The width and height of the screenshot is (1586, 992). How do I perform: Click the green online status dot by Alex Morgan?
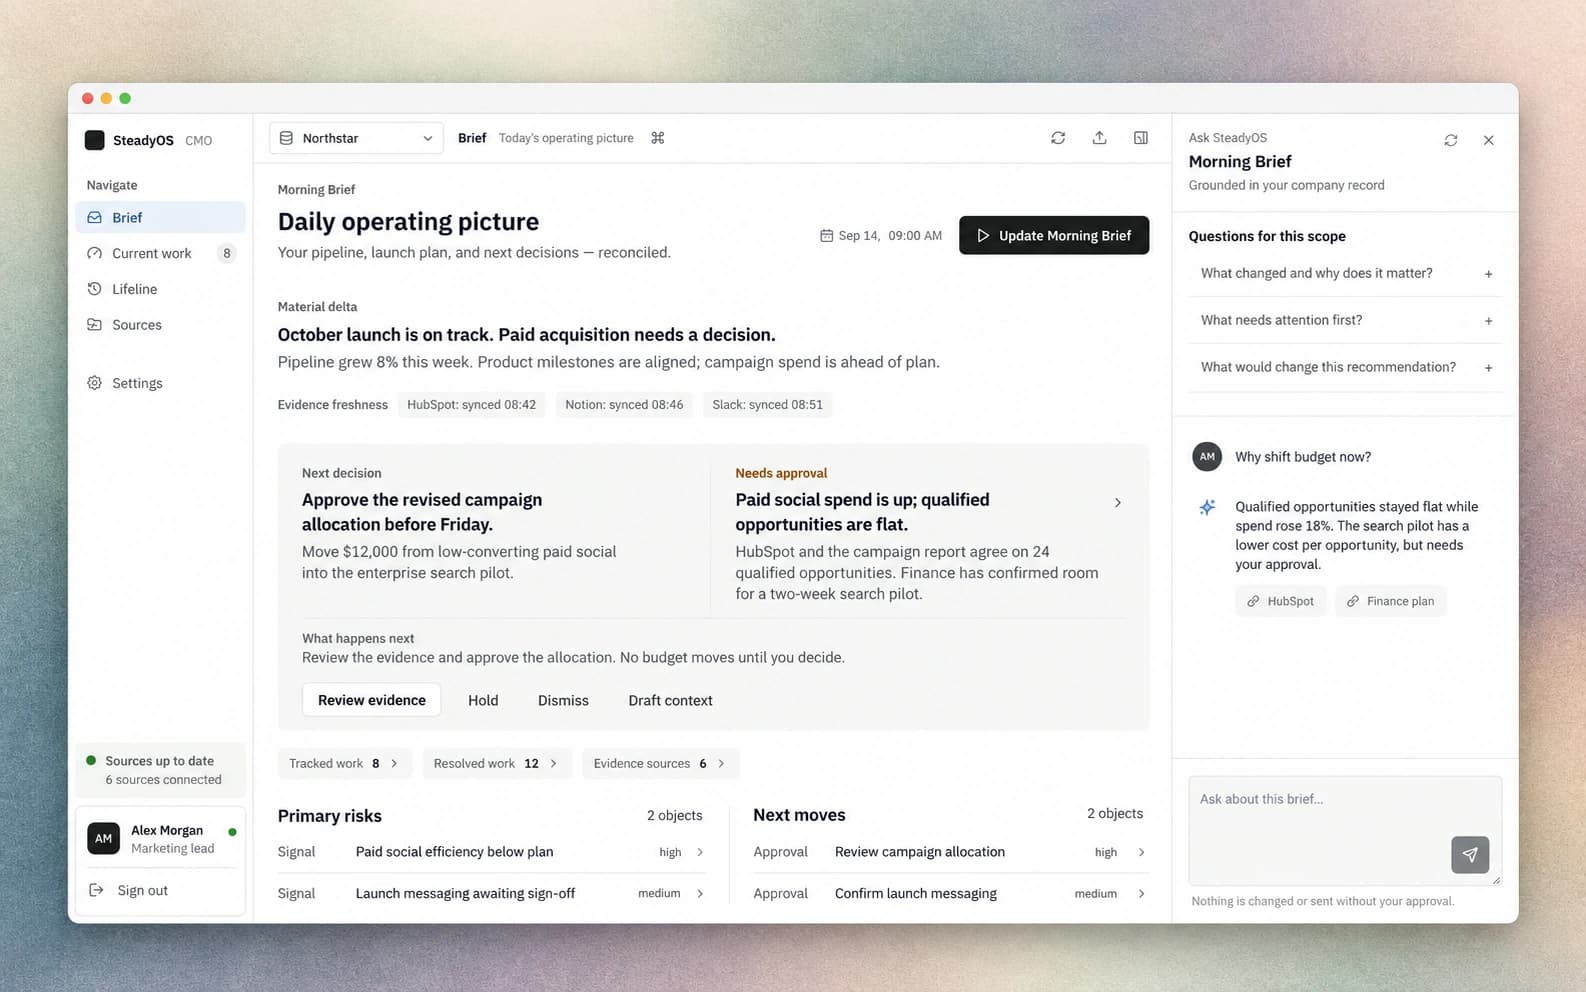click(232, 832)
